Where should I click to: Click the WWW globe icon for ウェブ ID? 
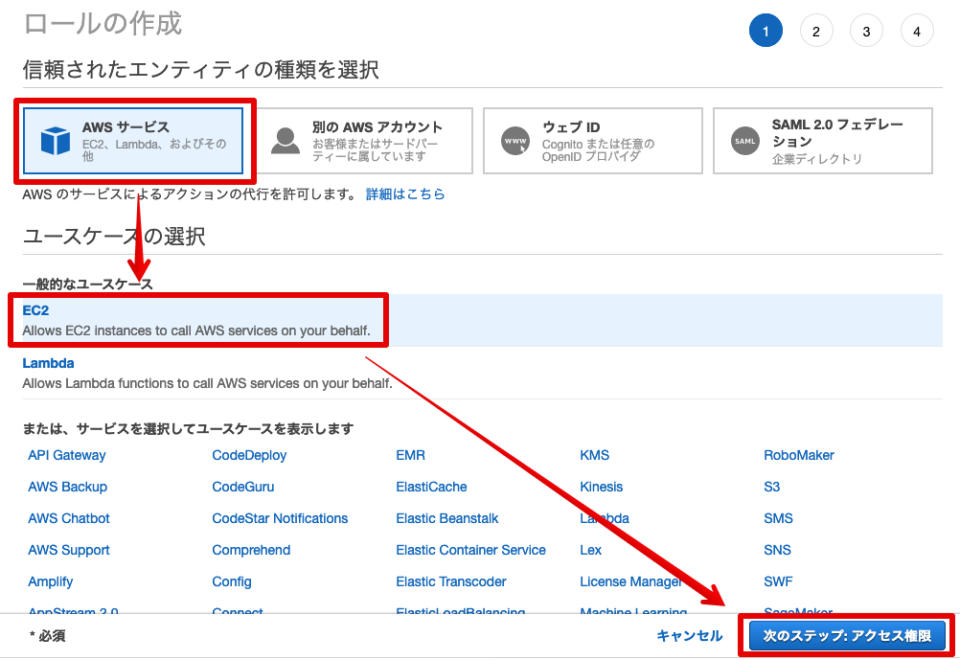pos(514,141)
